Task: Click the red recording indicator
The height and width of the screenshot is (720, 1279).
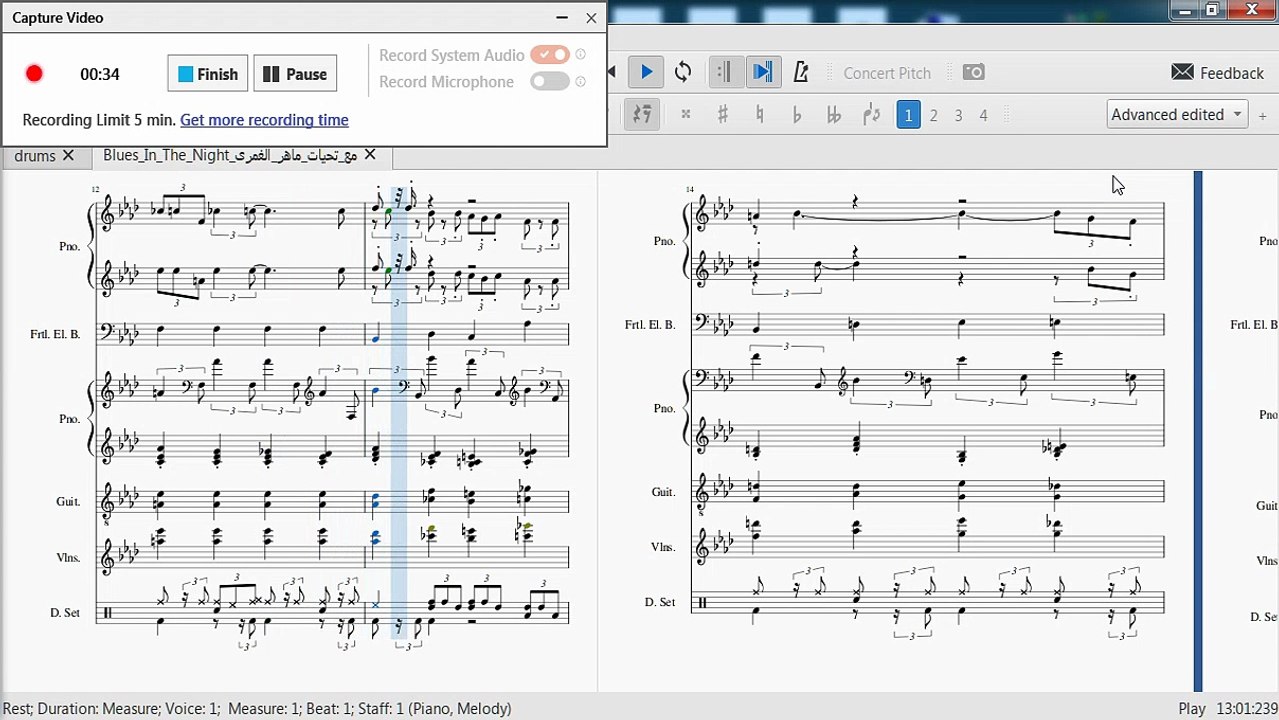Action: coord(34,74)
